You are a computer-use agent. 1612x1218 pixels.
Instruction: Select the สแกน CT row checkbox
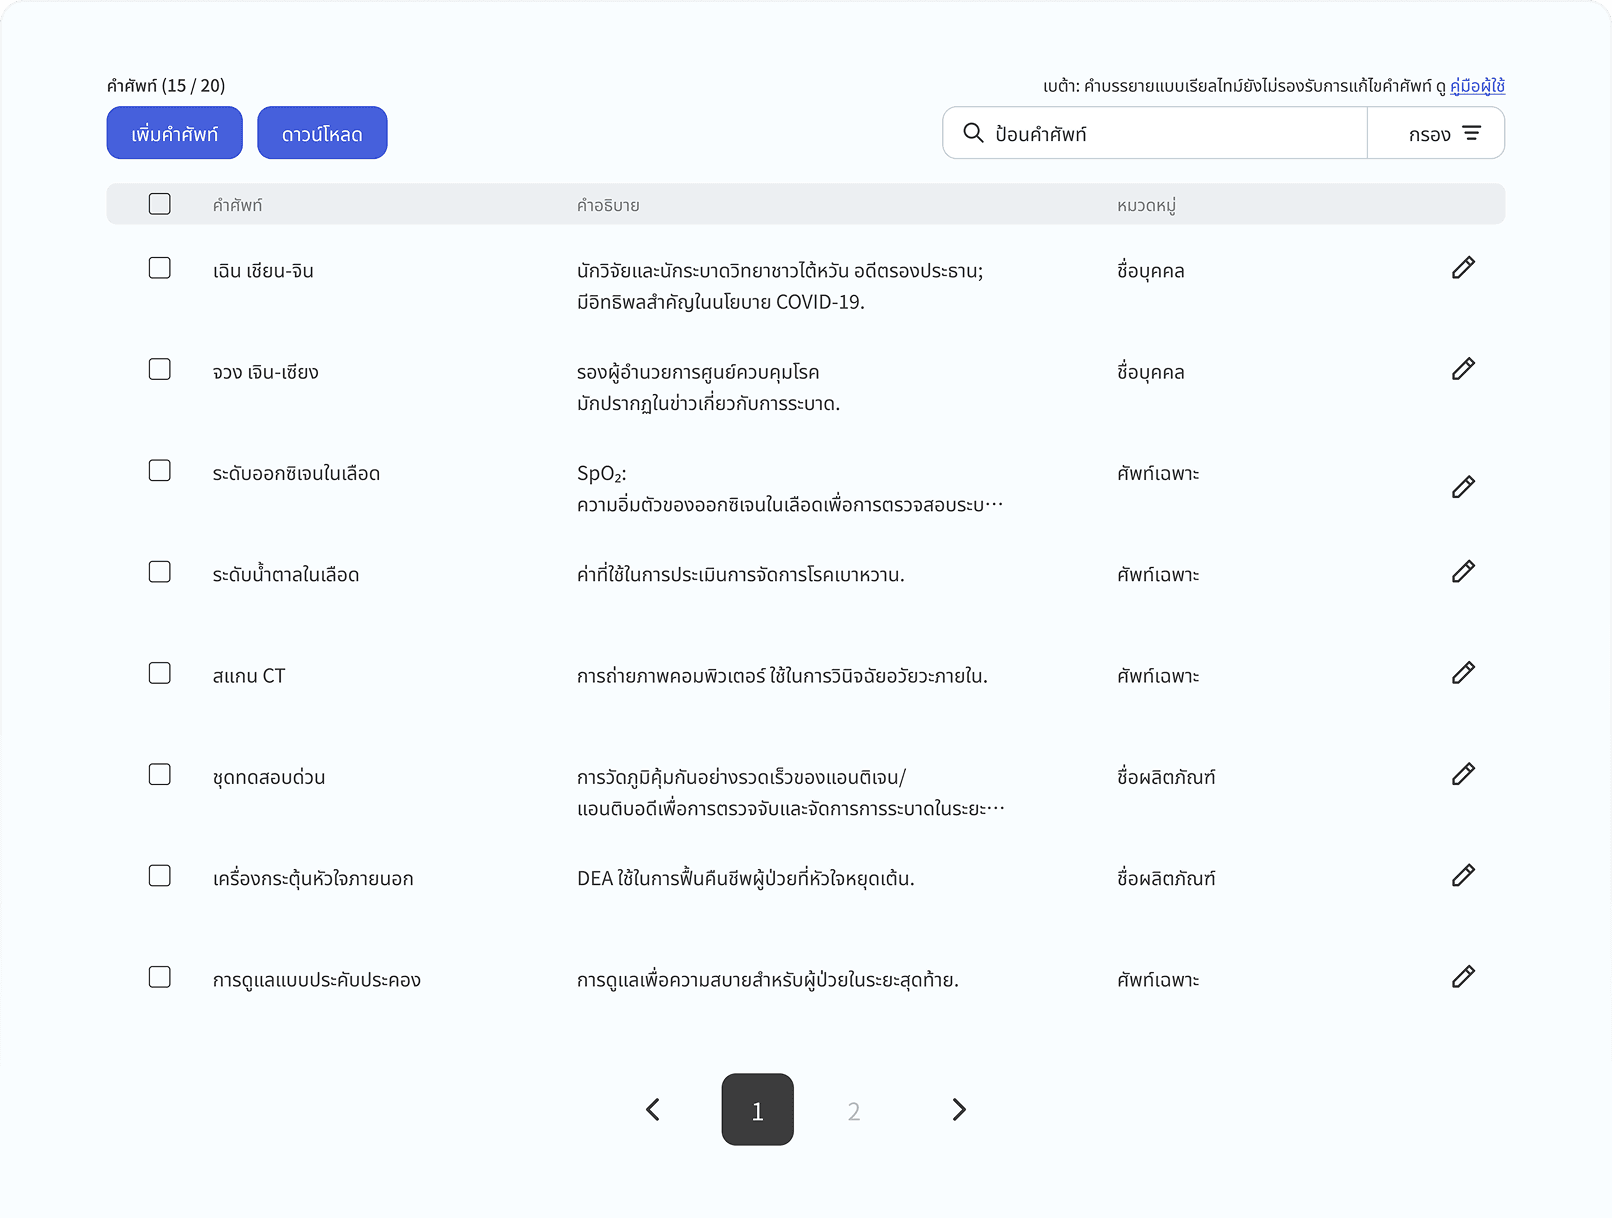[x=160, y=673]
